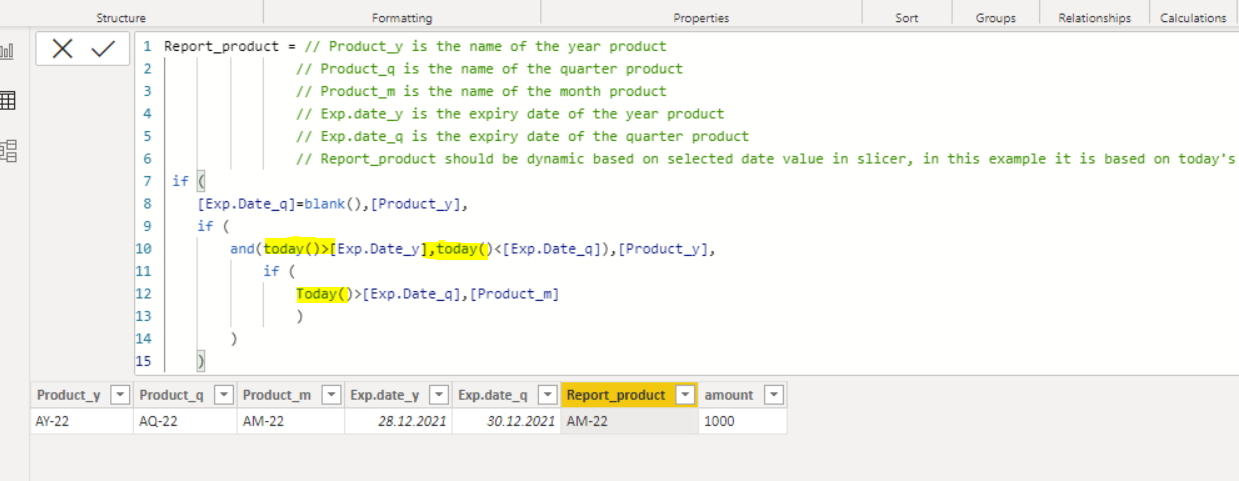The image size is (1239, 481).
Task: Select the Product_q column header
Action: pyautogui.click(x=186, y=395)
